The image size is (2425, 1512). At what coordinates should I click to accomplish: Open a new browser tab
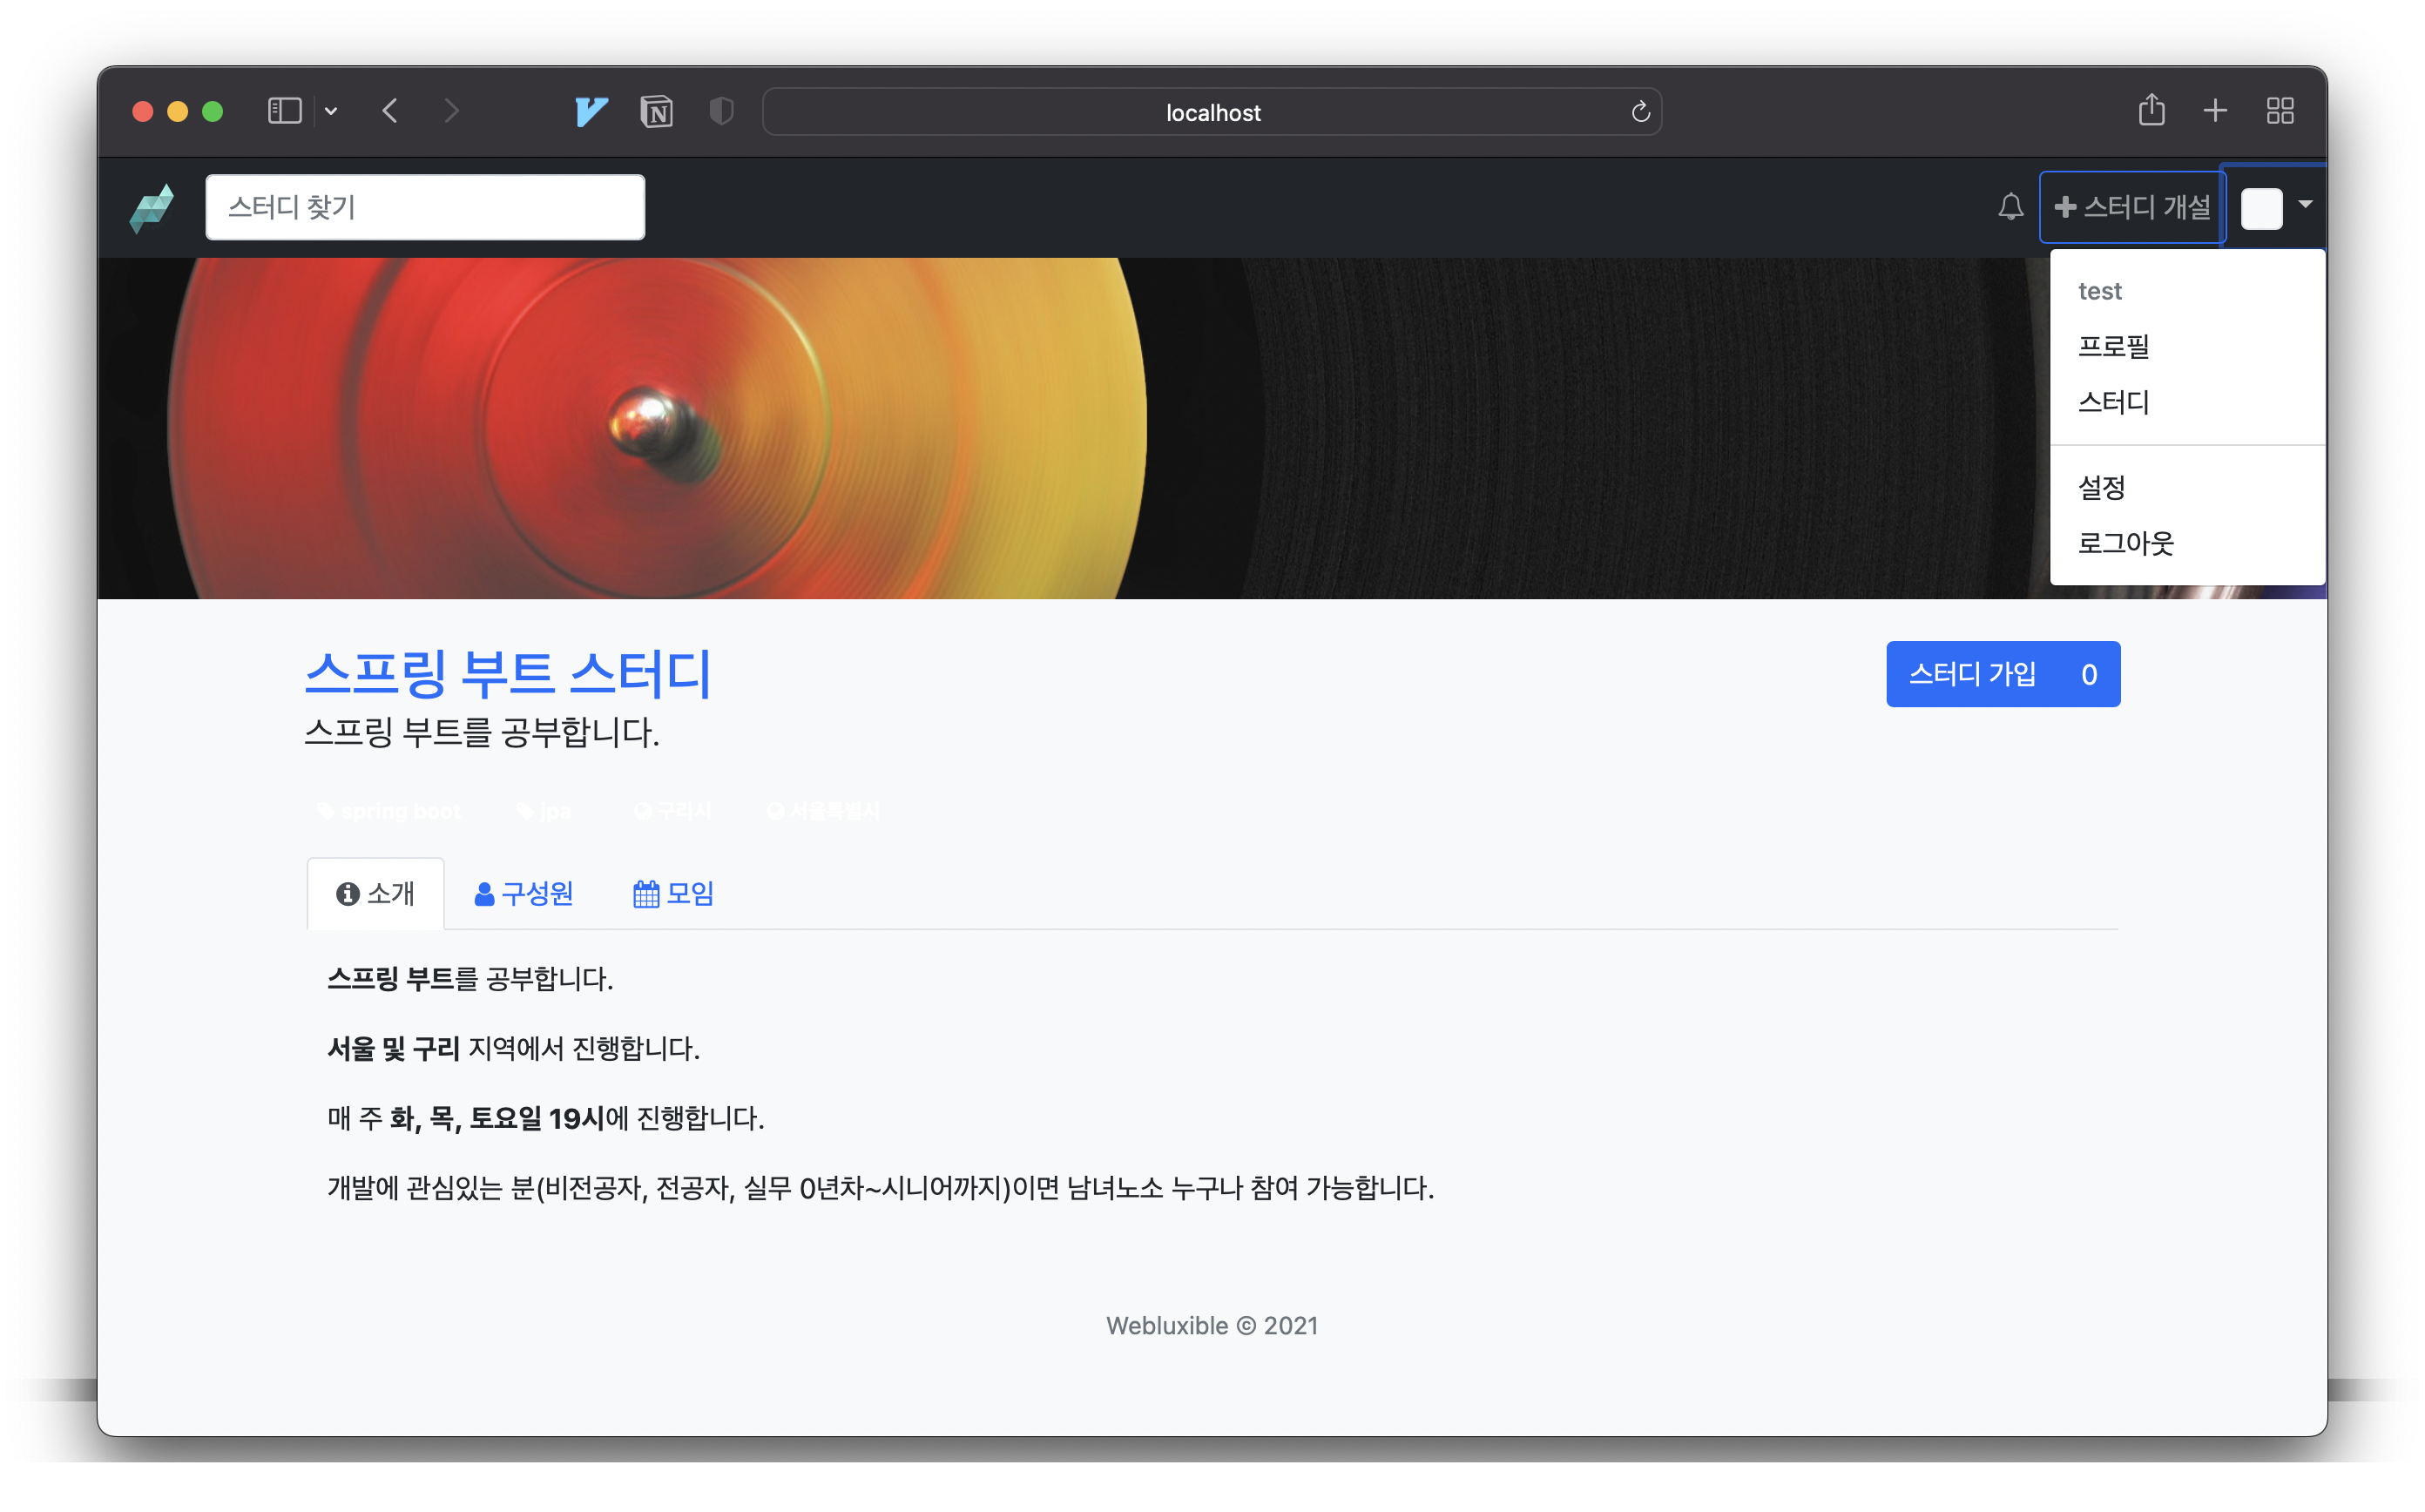(2215, 110)
